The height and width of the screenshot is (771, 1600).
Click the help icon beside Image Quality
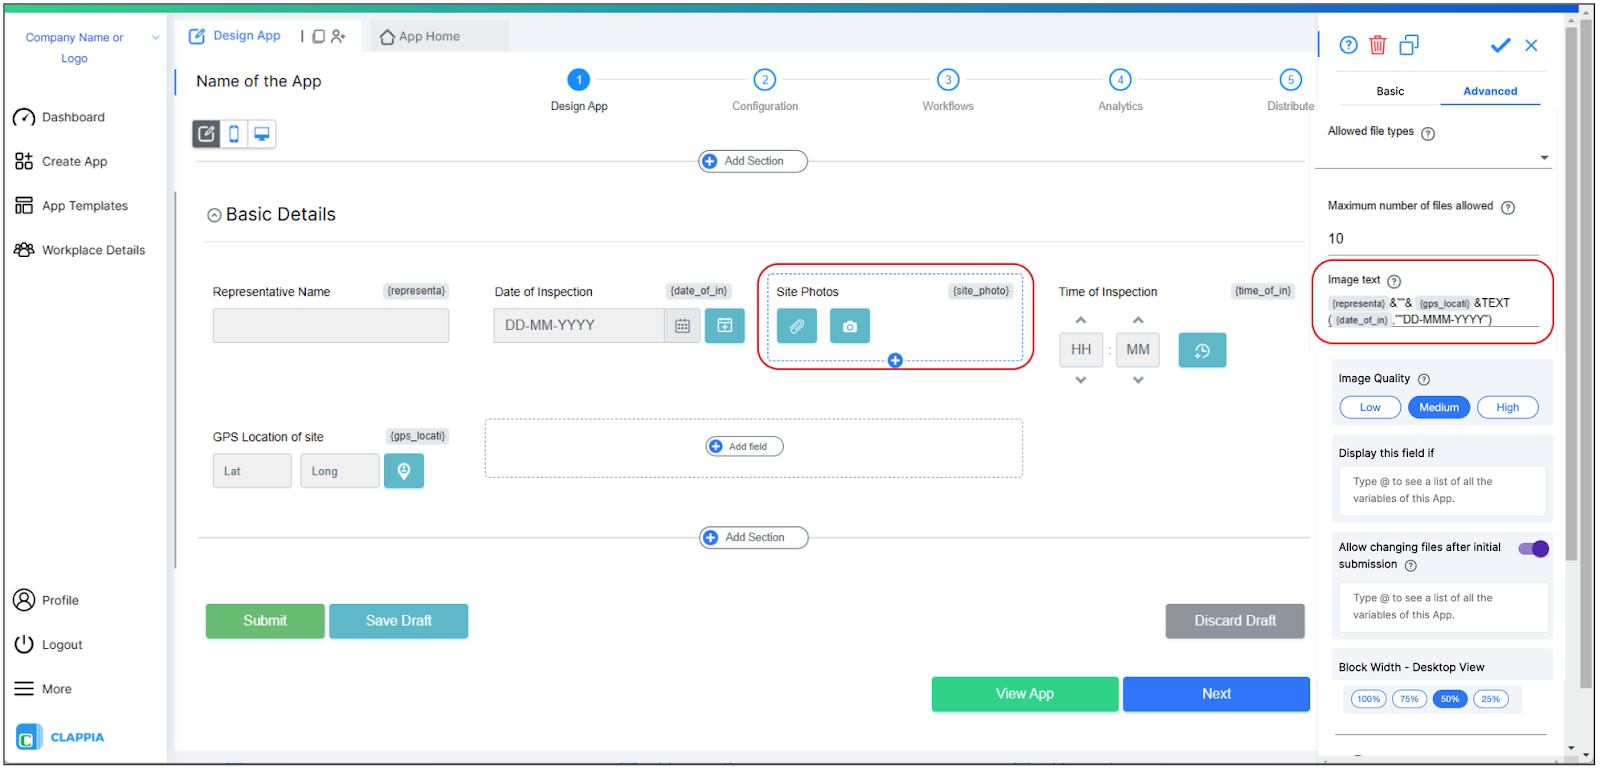pyautogui.click(x=1424, y=380)
